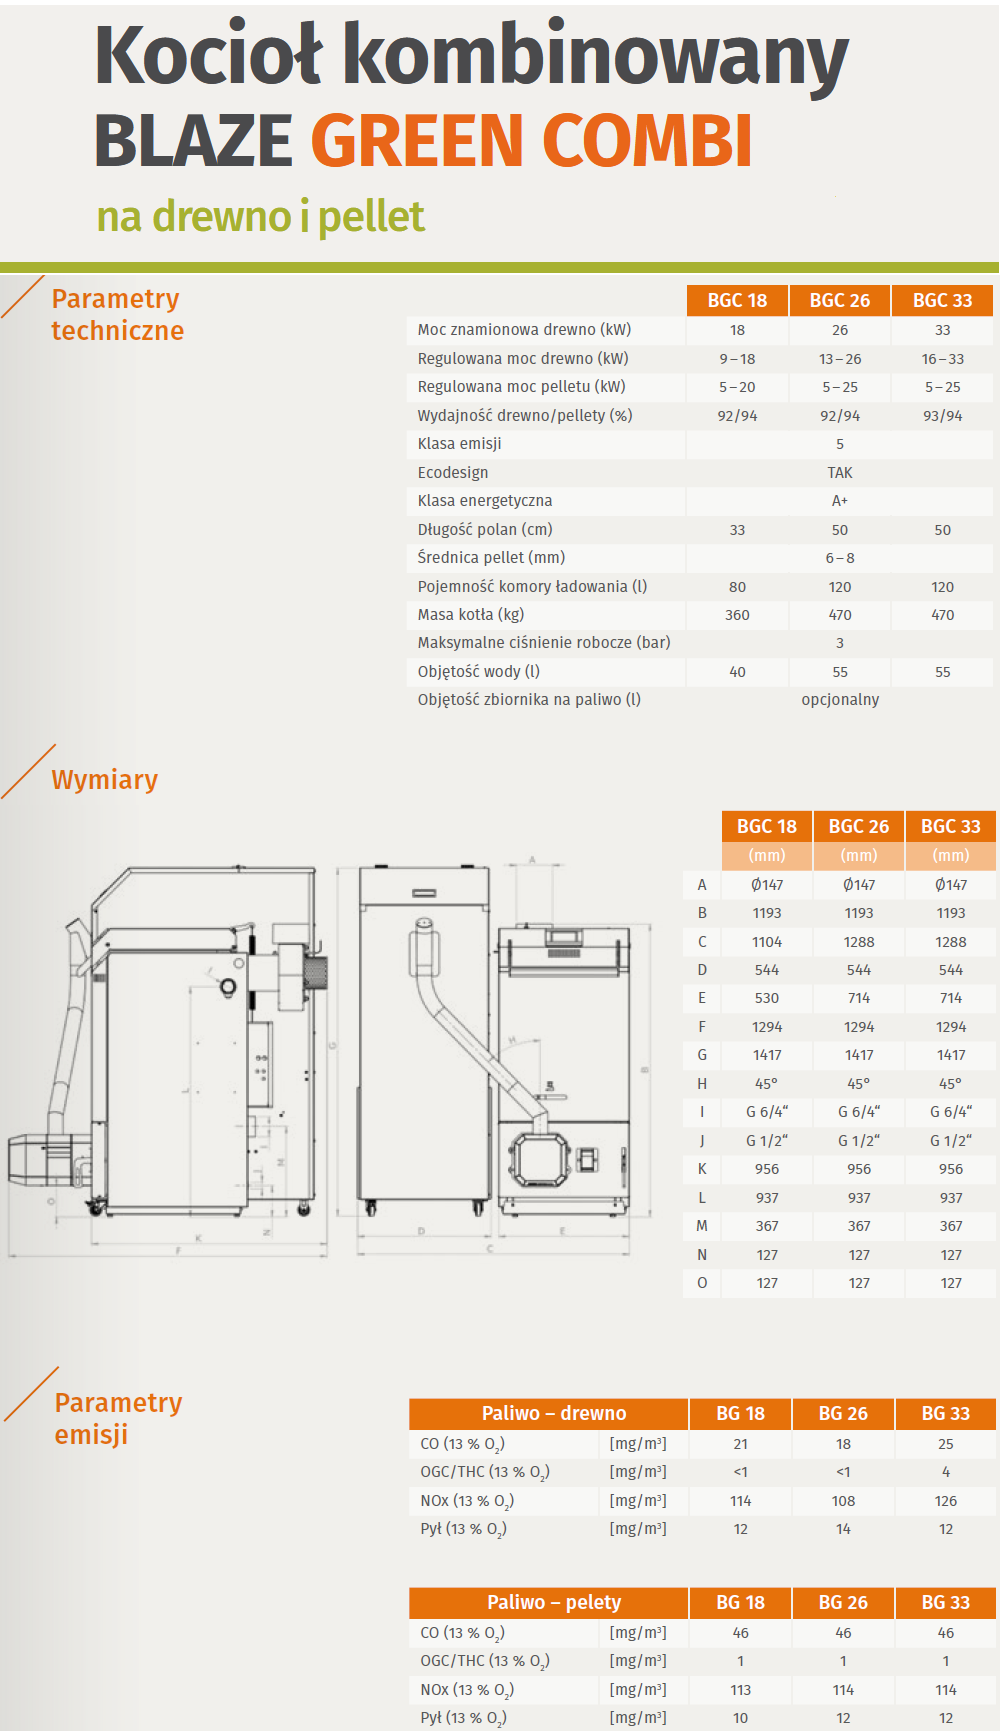The height and width of the screenshot is (1731, 1000).
Task: Click the "Wymiary" section heading
Action: pyautogui.click(x=105, y=779)
